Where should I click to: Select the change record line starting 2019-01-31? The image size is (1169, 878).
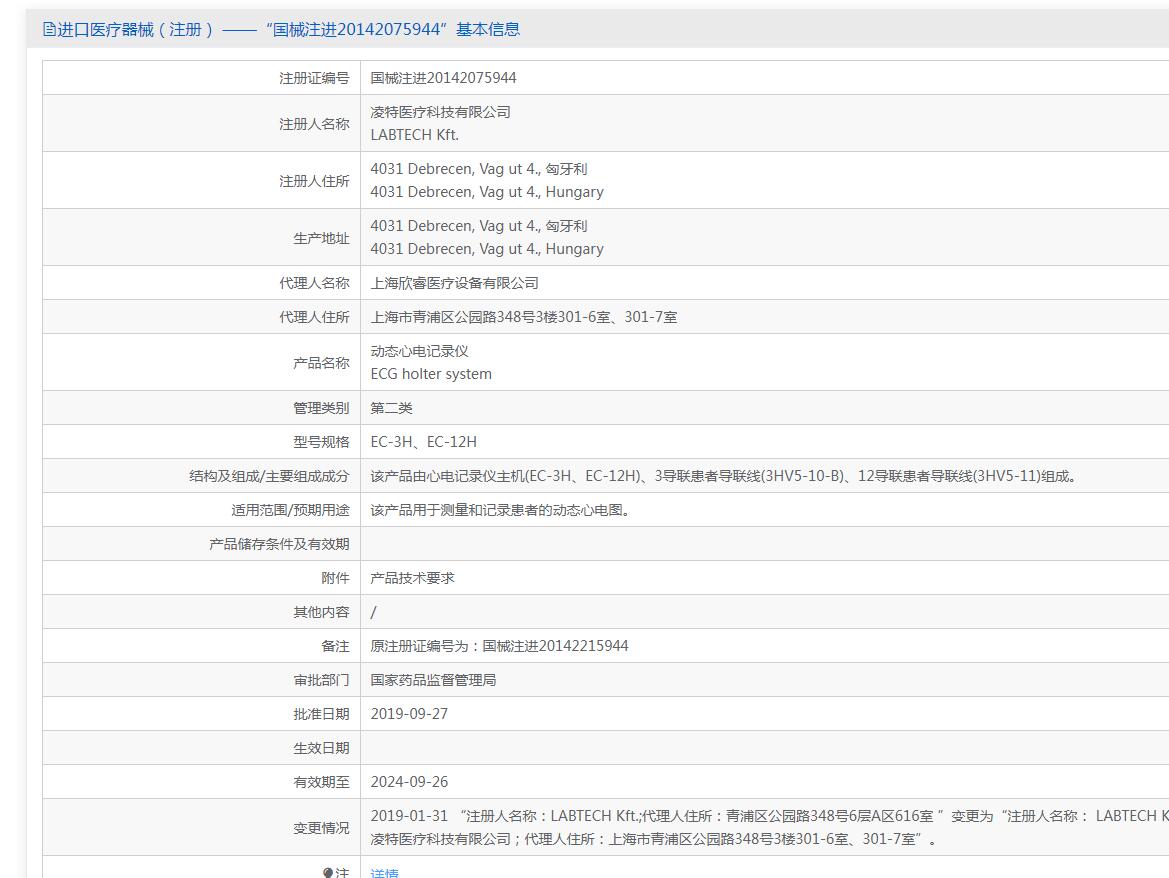click(x=769, y=816)
